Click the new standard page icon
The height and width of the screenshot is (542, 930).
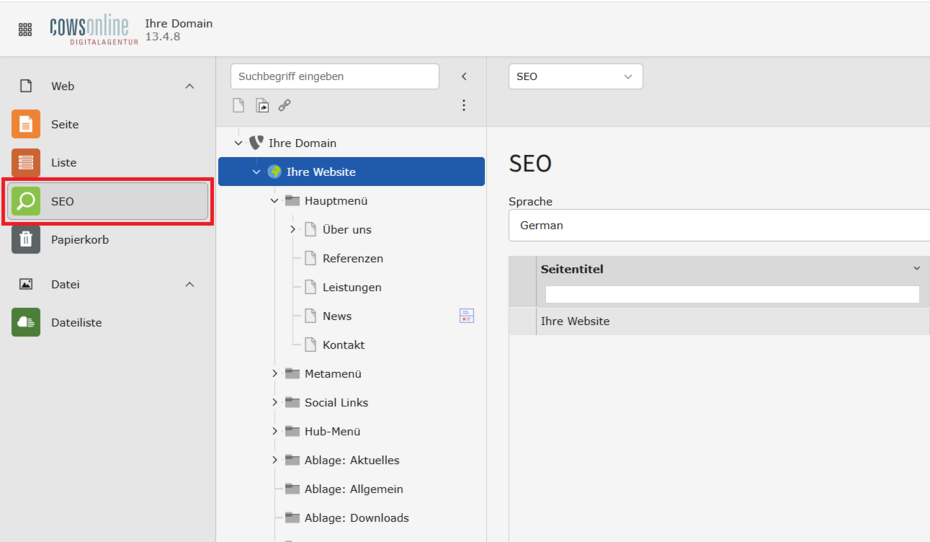tap(238, 106)
